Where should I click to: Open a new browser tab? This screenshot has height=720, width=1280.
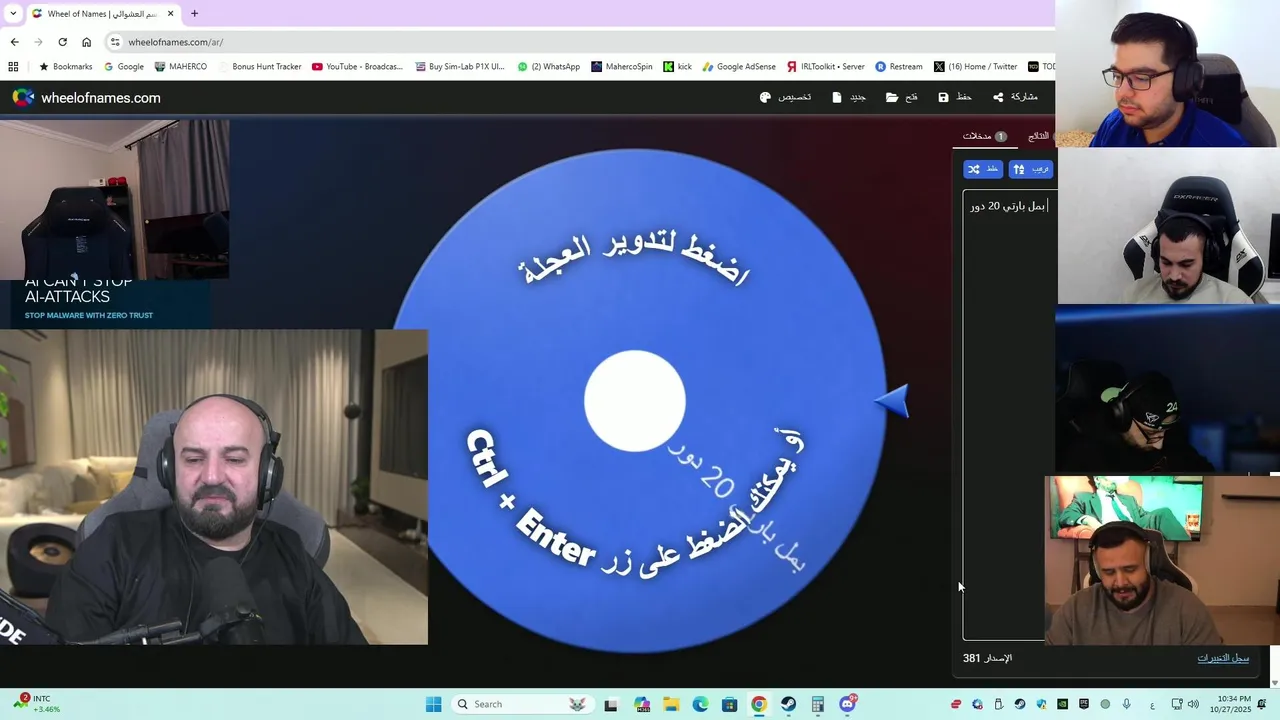[194, 13]
